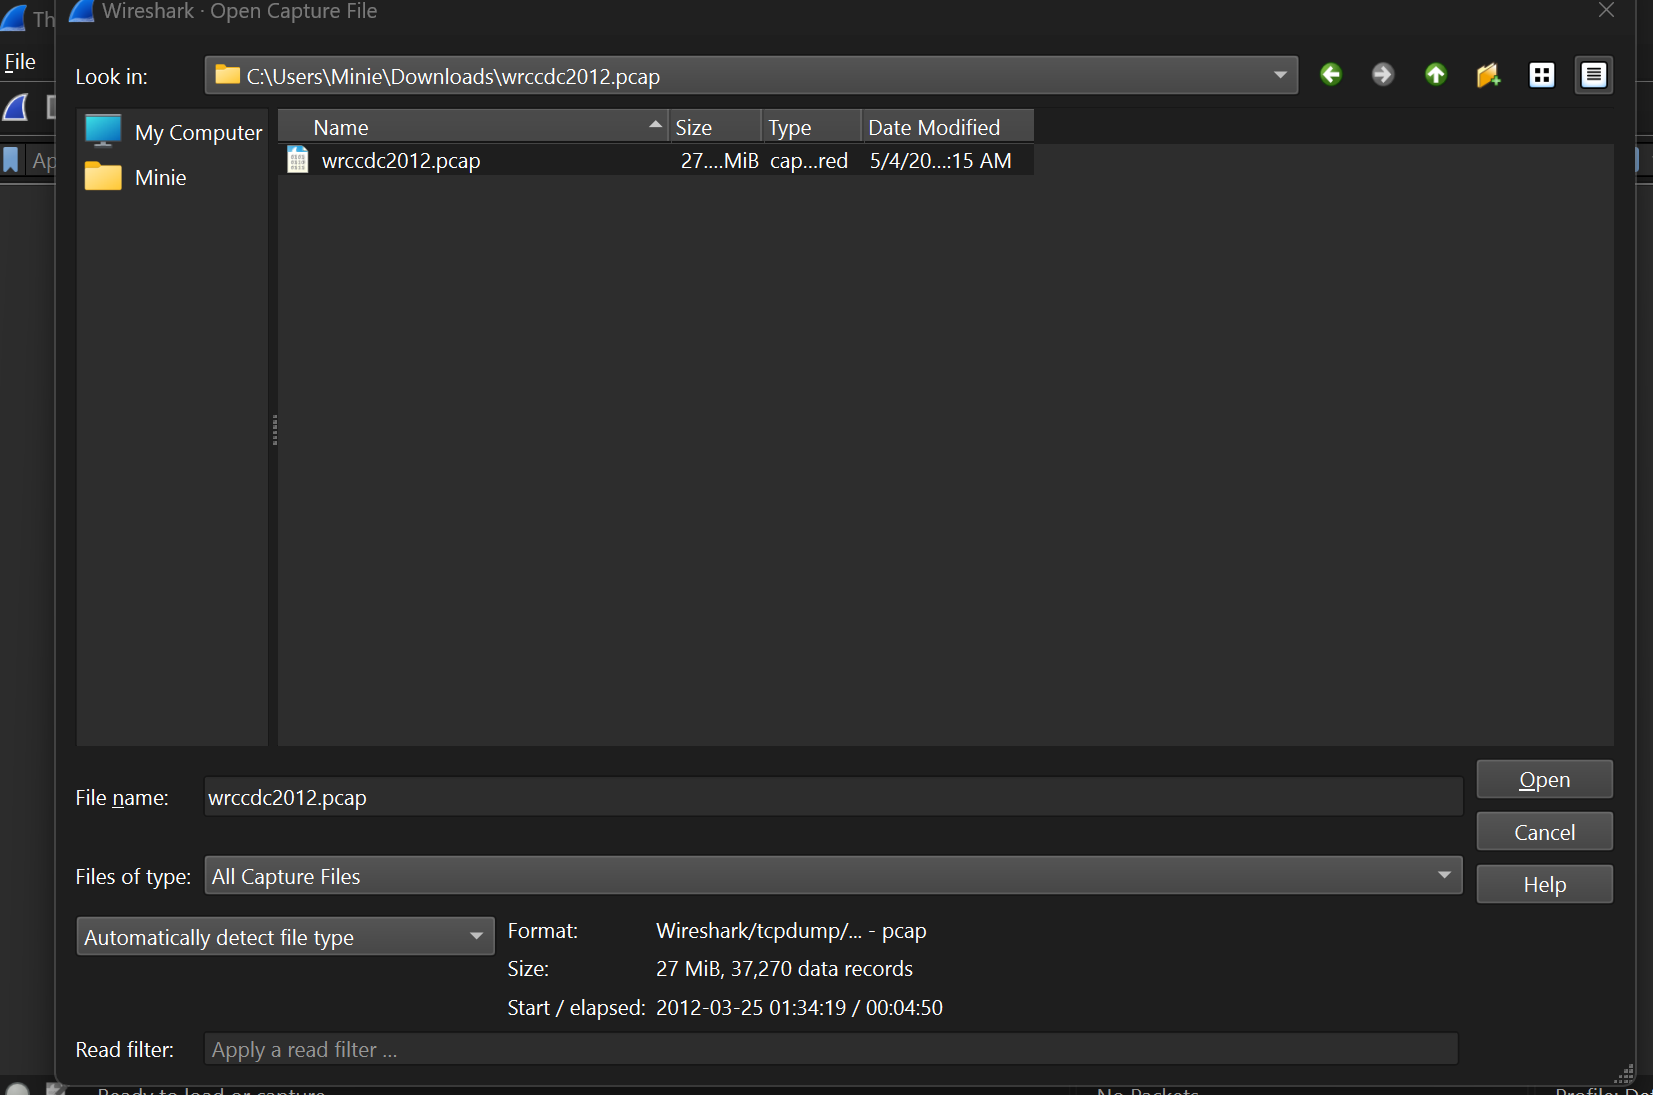The height and width of the screenshot is (1095, 1653).
Task: Click the 27....MiB size cell
Action: [x=719, y=161]
